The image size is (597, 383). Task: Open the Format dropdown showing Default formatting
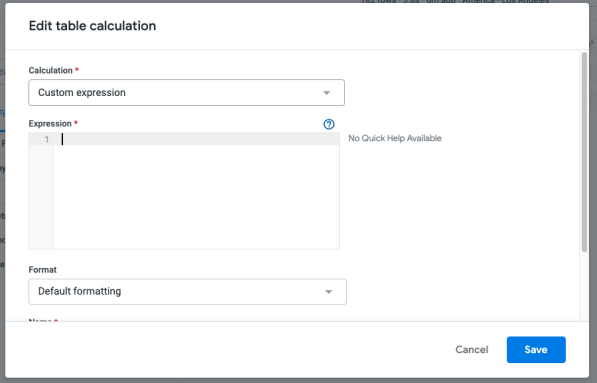tap(187, 292)
